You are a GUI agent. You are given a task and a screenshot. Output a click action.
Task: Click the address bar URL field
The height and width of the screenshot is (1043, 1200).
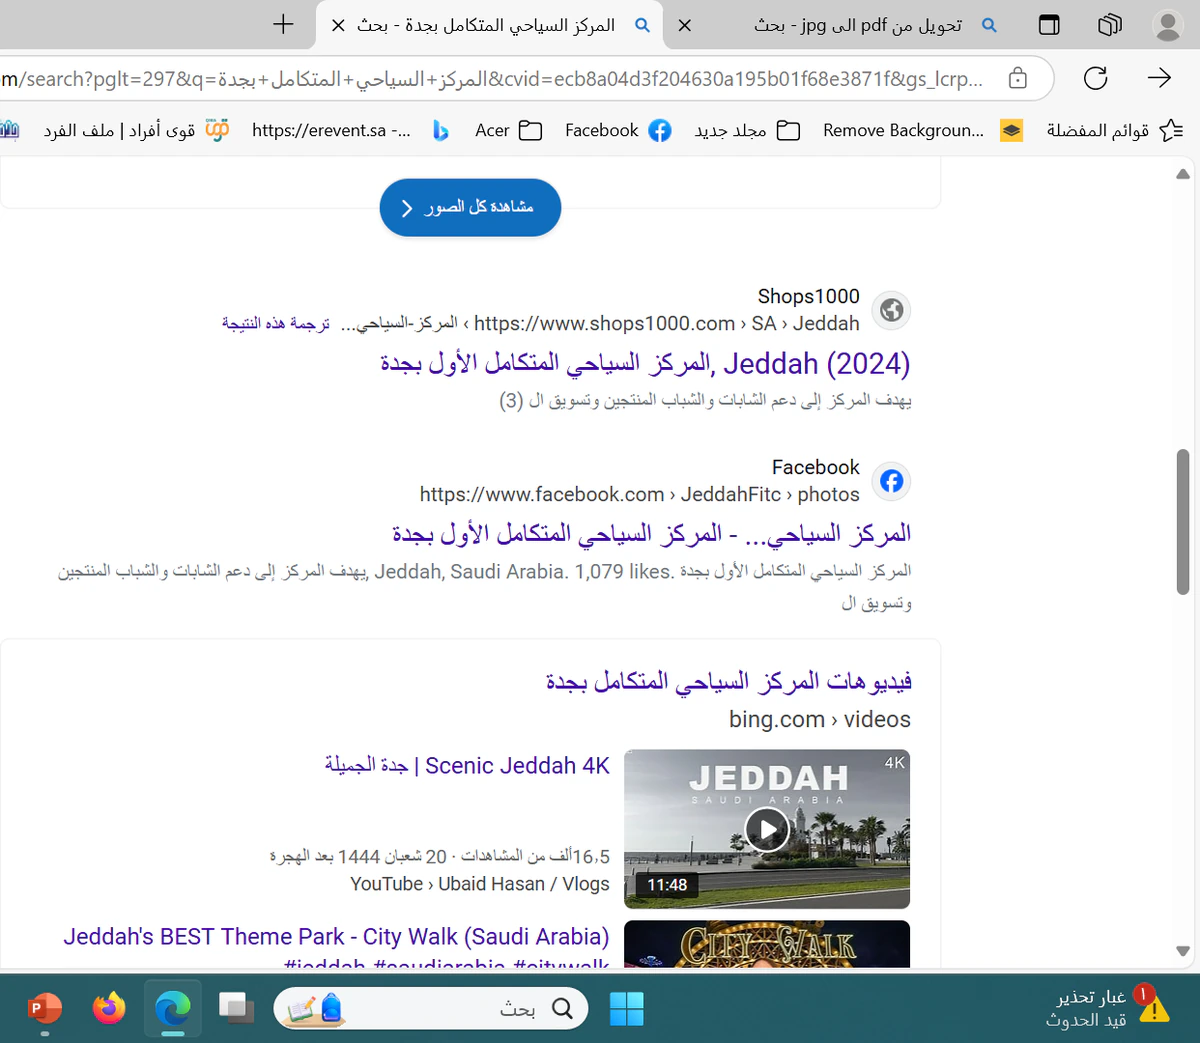[492, 78]
